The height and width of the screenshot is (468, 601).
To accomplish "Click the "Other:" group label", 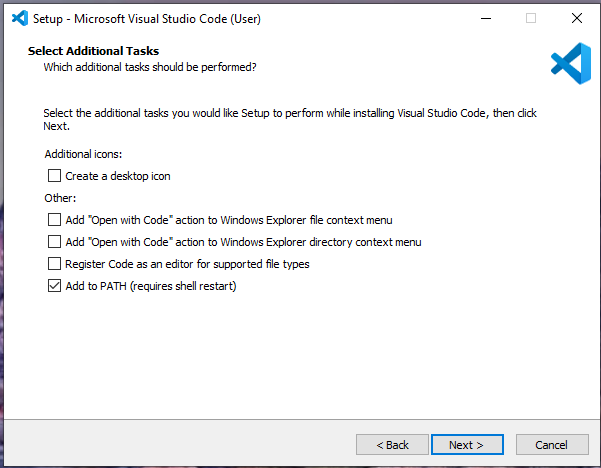I will 60,198.
